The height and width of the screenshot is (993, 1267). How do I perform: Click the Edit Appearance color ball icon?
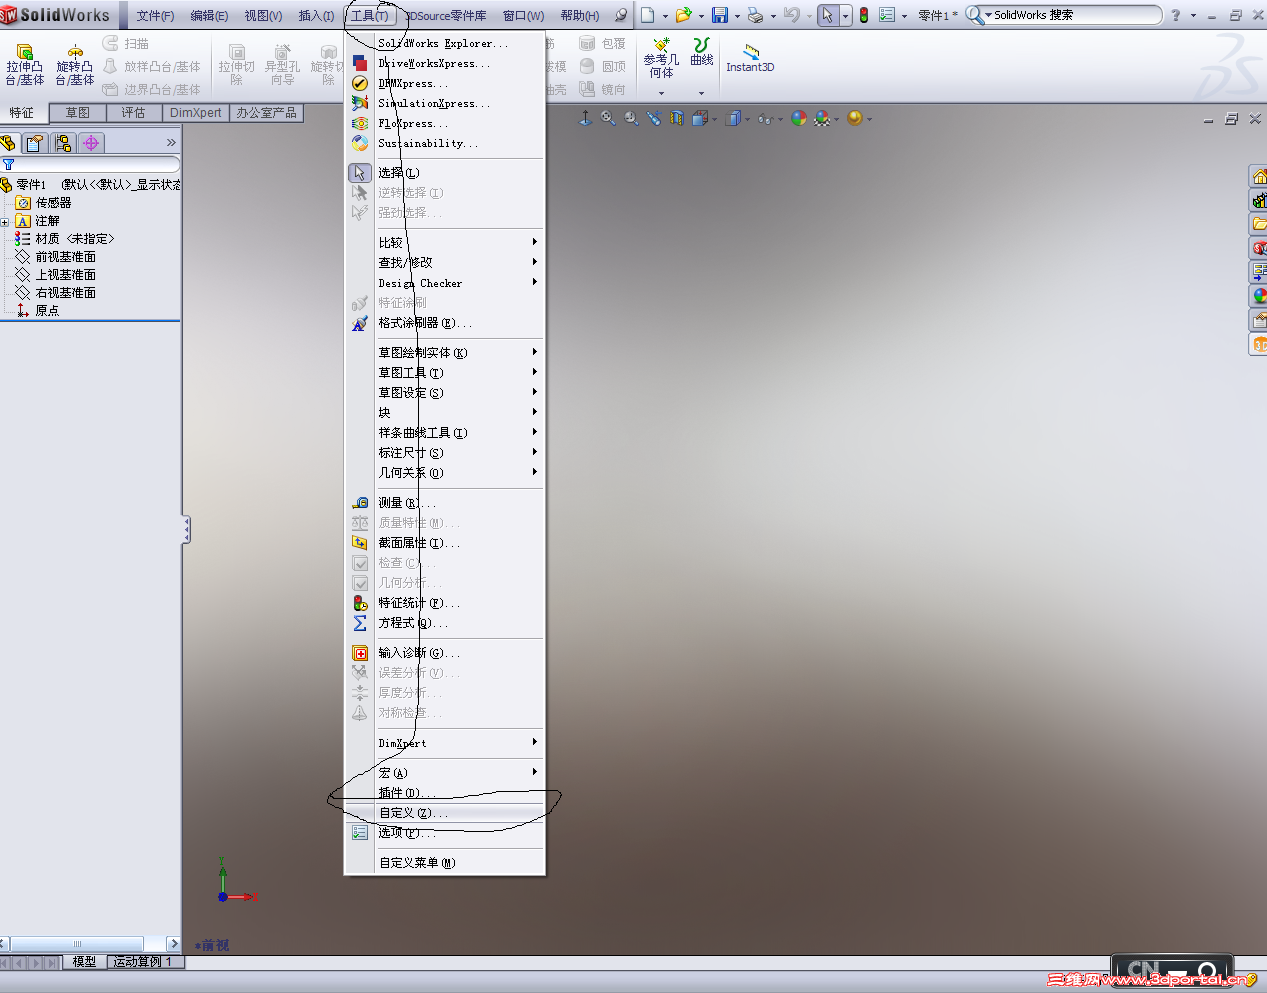coord(798,118)
